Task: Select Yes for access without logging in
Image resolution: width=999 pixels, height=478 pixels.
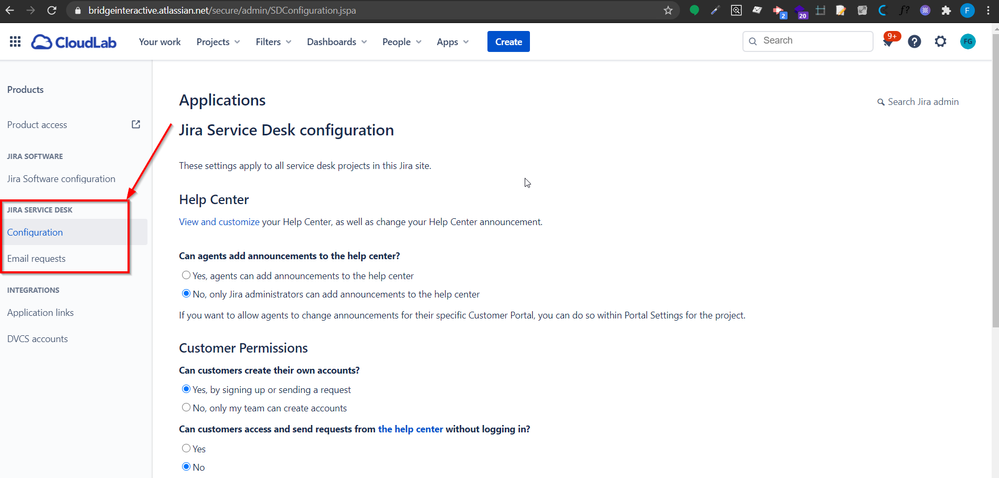Action: point(186,448)
